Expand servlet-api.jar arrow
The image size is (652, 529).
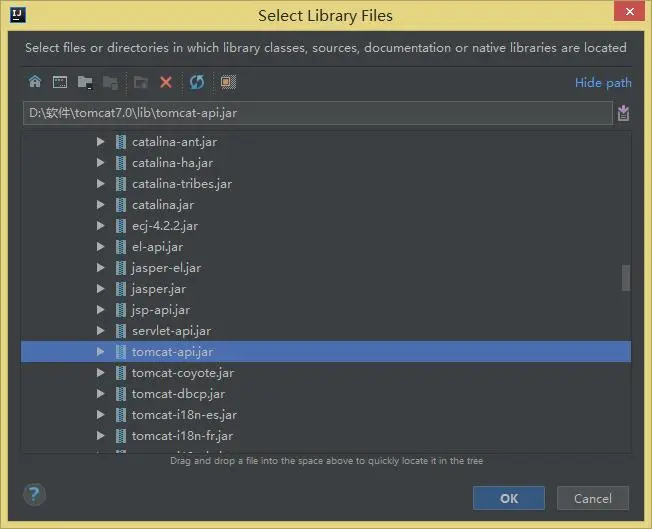click(x=100, y=331)
